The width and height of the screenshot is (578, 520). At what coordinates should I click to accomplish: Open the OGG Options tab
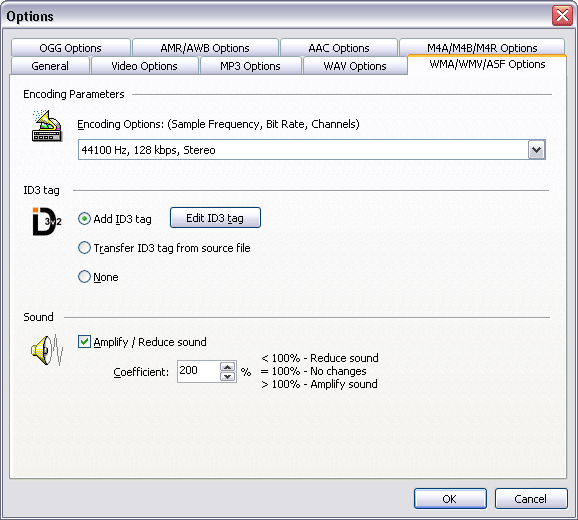click(70, 48)
